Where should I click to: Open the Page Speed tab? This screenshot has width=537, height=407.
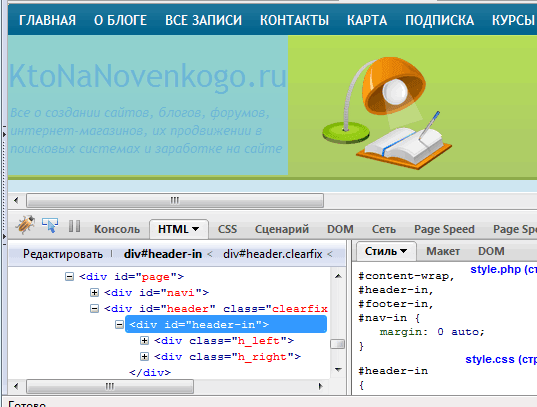pyautogui.click(x=444, y=229)
